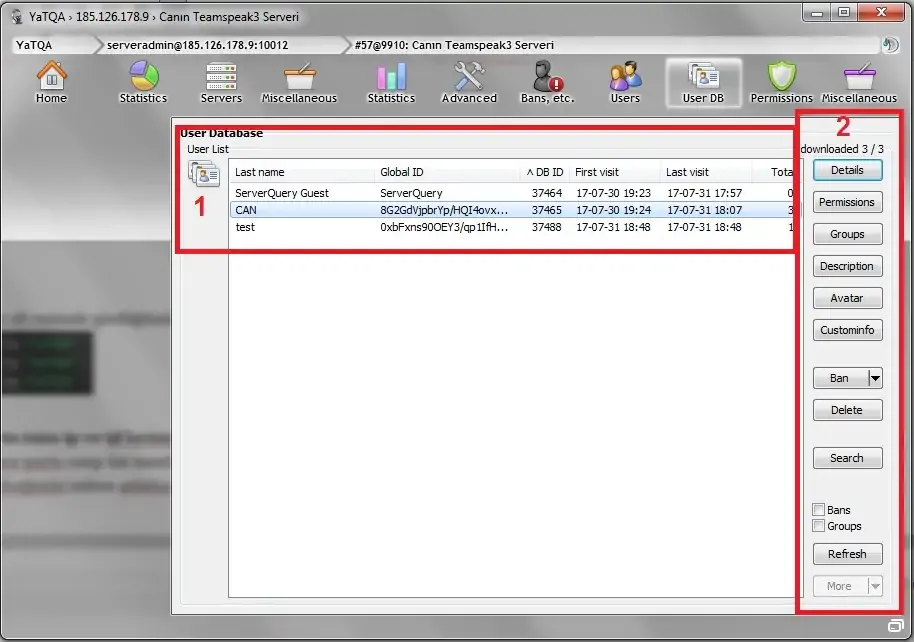Click the Details button

847,170
